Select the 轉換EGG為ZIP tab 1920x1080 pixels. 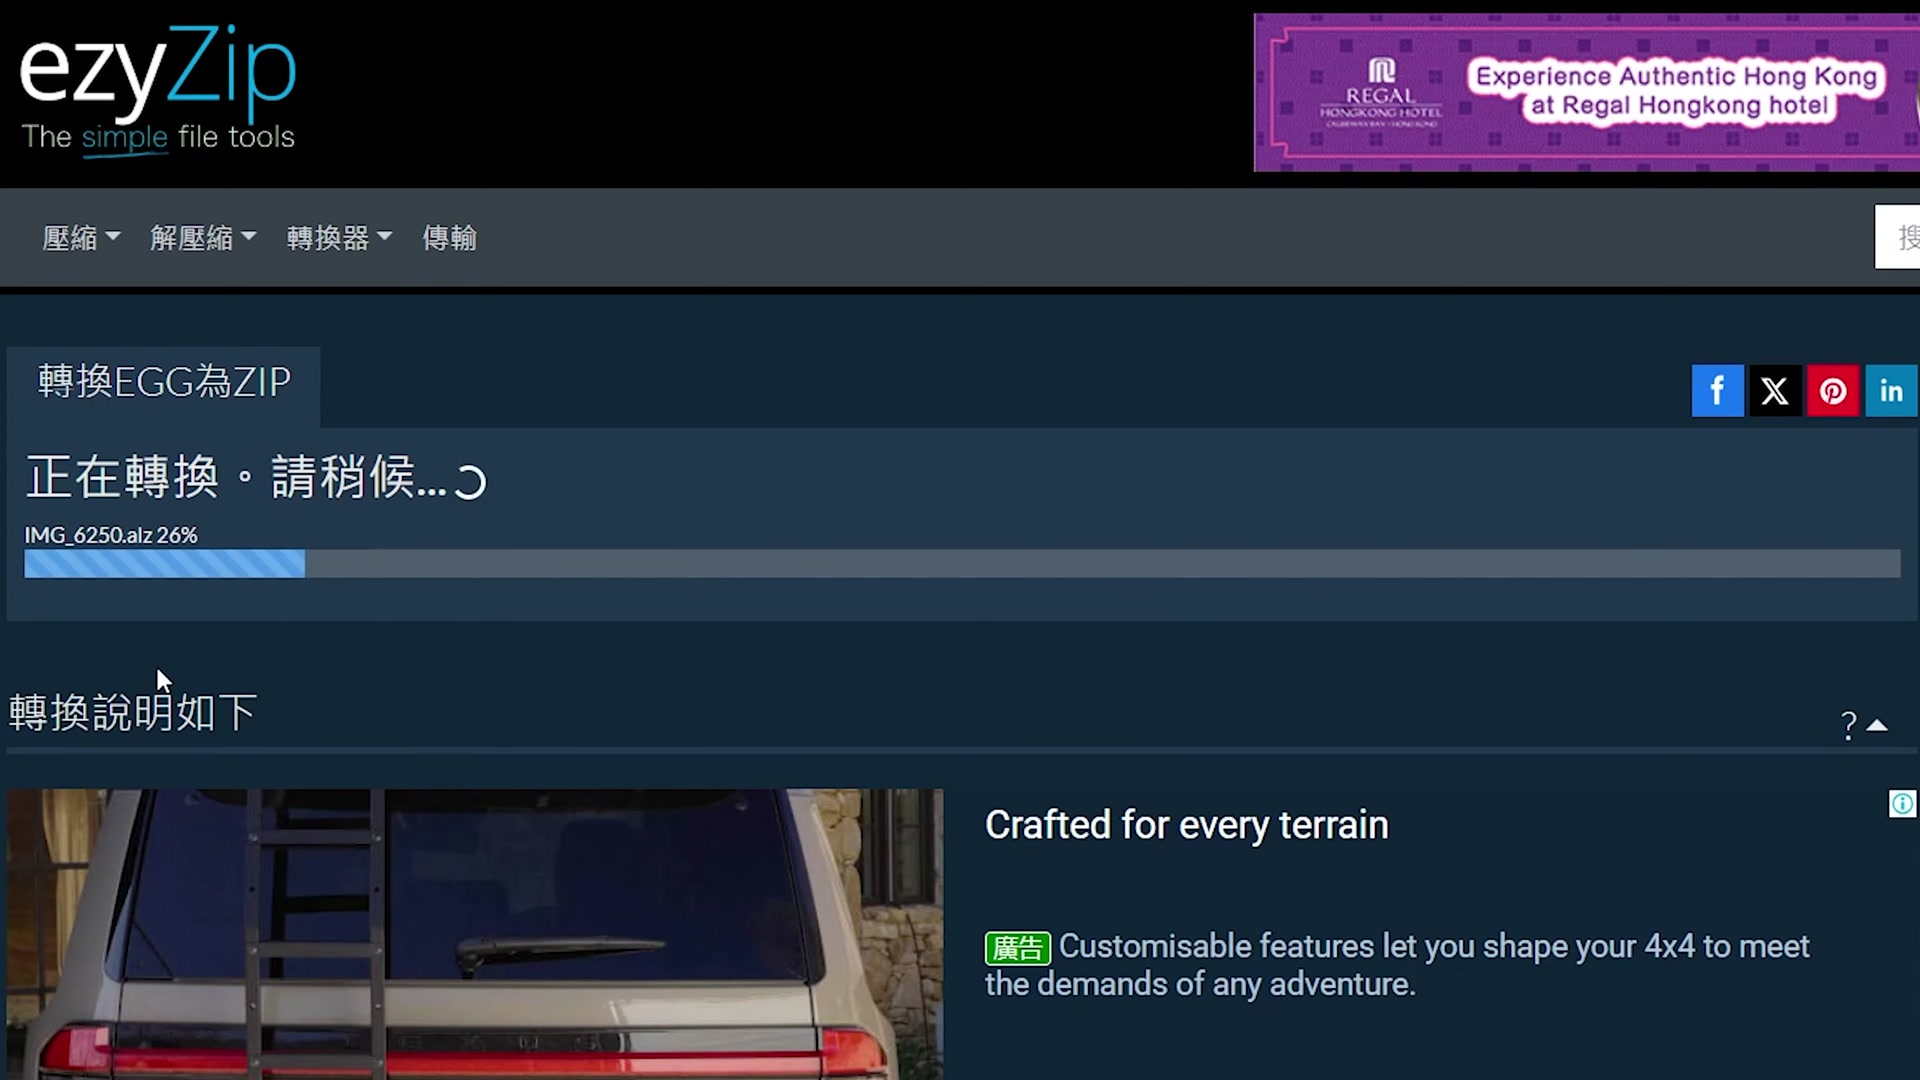click(x=164, y=383)
